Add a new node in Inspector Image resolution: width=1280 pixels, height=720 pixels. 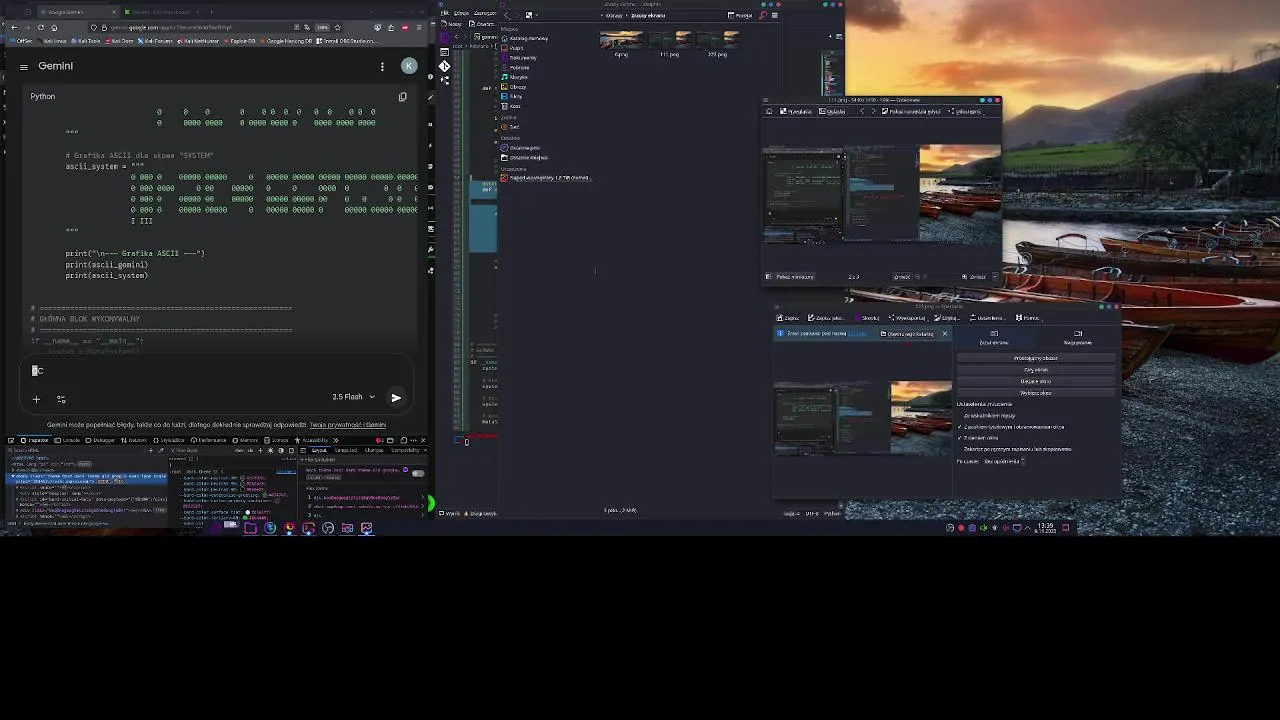point(150,451)
